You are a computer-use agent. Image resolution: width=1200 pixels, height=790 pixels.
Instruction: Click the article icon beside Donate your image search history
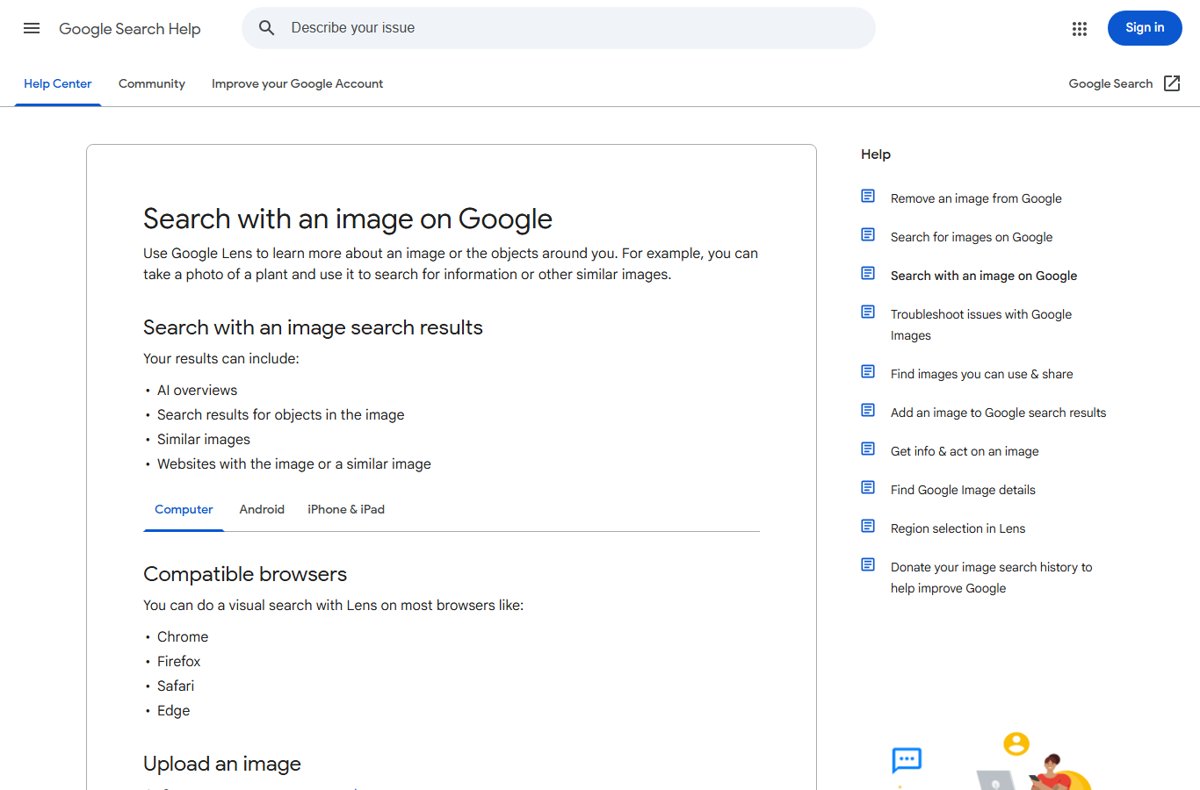(868, 565)
